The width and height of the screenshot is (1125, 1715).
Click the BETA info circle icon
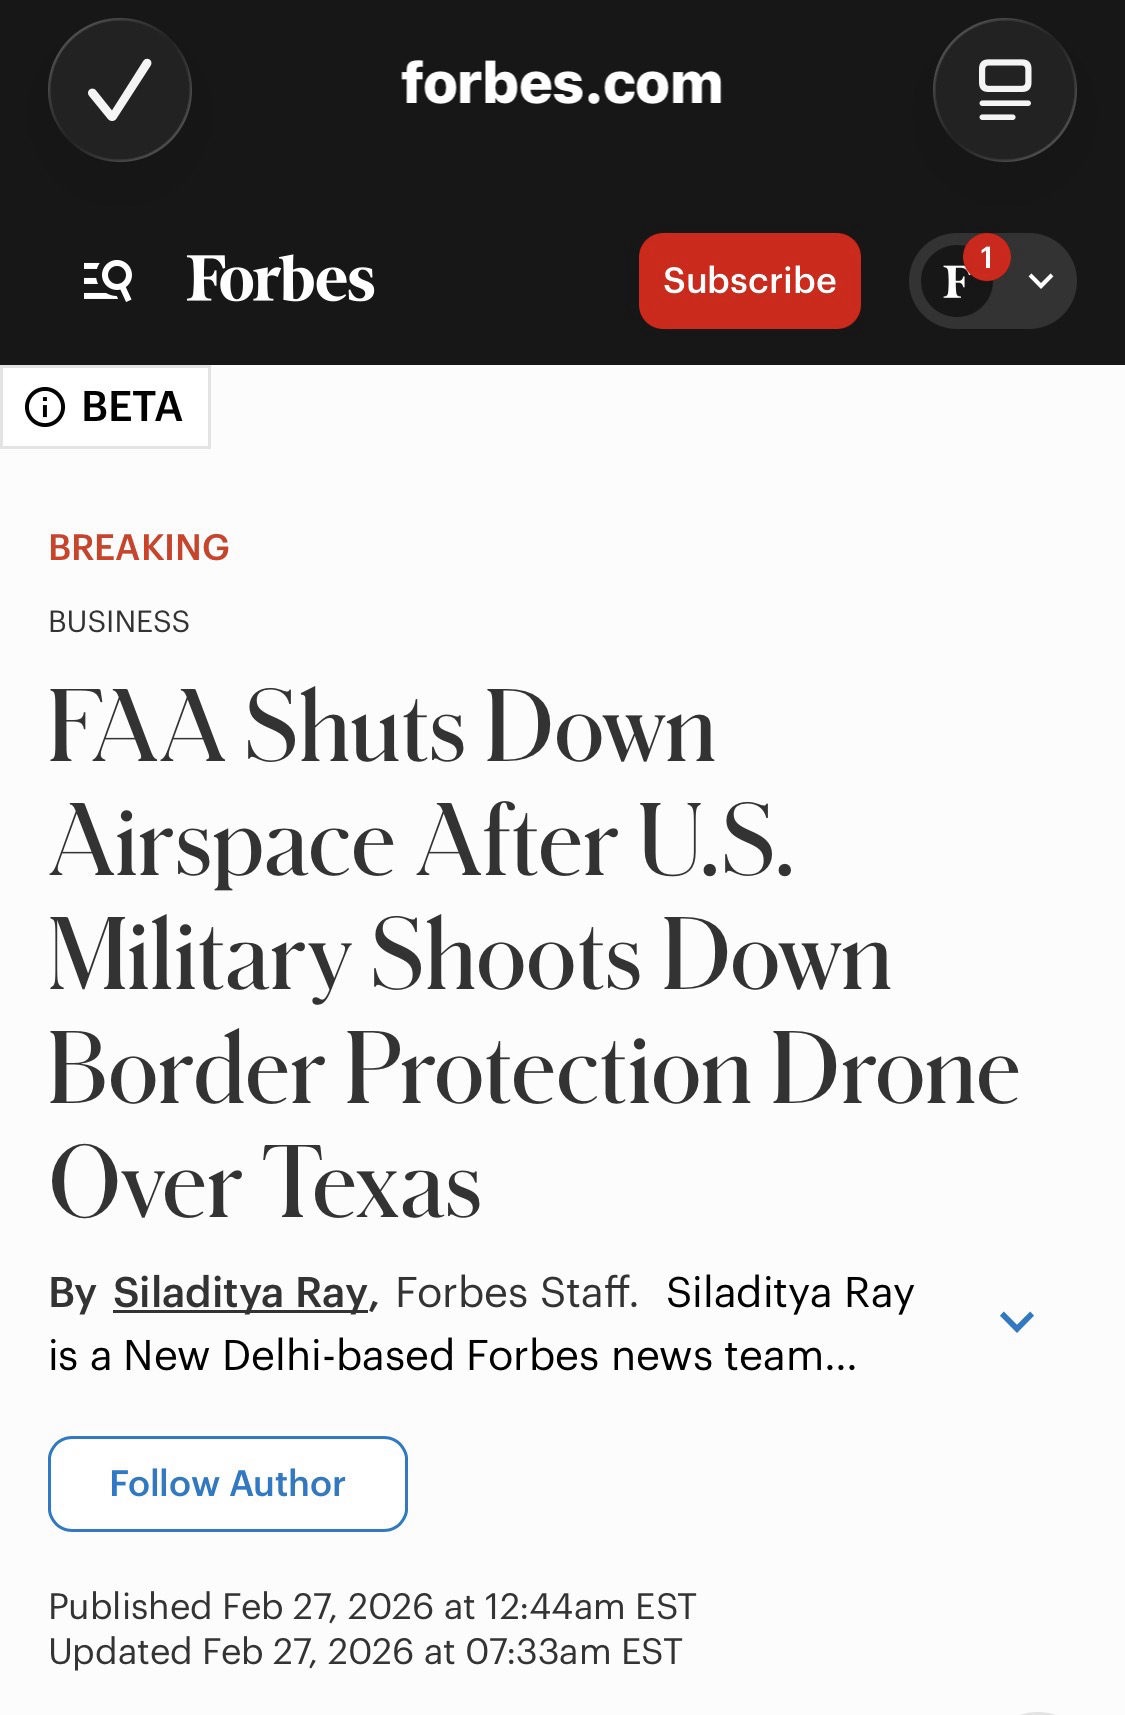[x=45, y=407]
